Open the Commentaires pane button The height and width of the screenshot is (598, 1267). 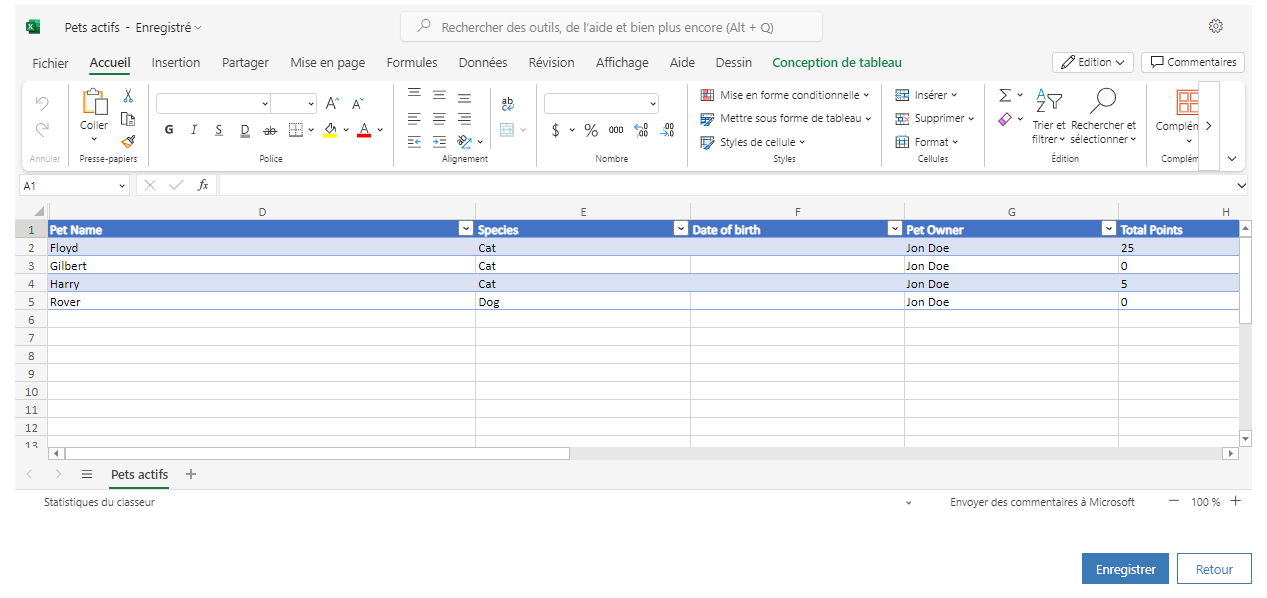click(1193, 62)
